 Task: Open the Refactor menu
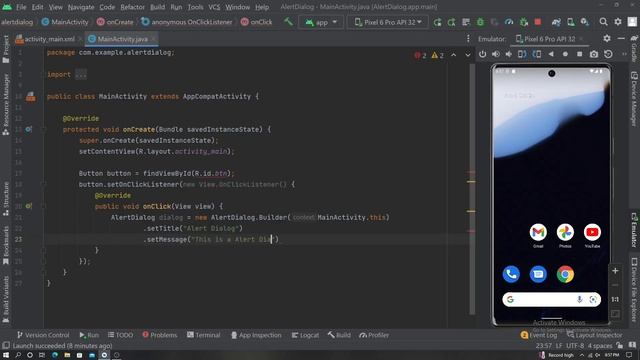point(132,7)
